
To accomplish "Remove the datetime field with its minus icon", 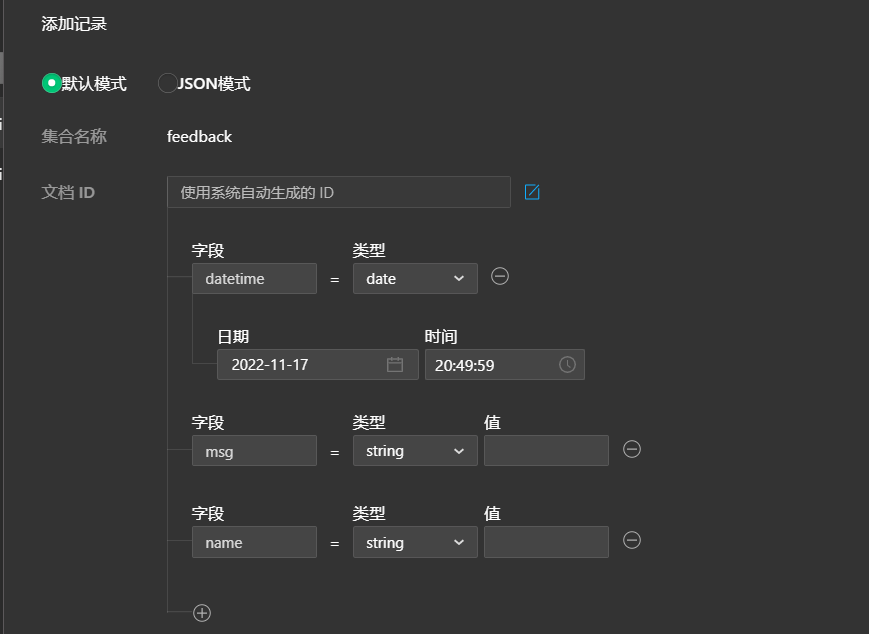I will click(x=500, y=277).
